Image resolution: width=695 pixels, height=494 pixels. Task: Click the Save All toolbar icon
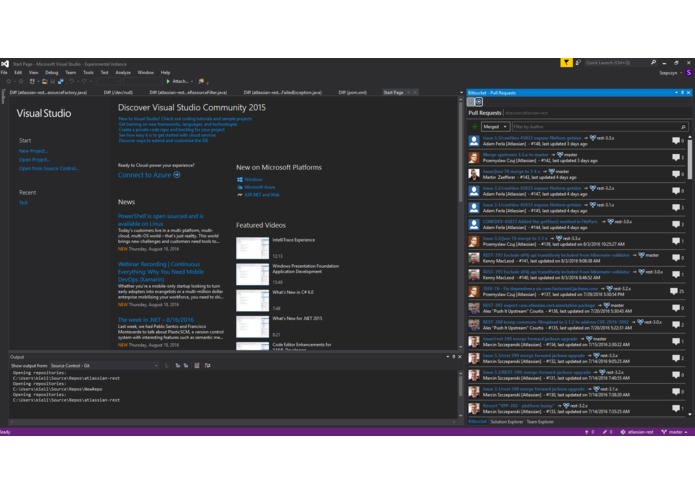pos(61,82)
